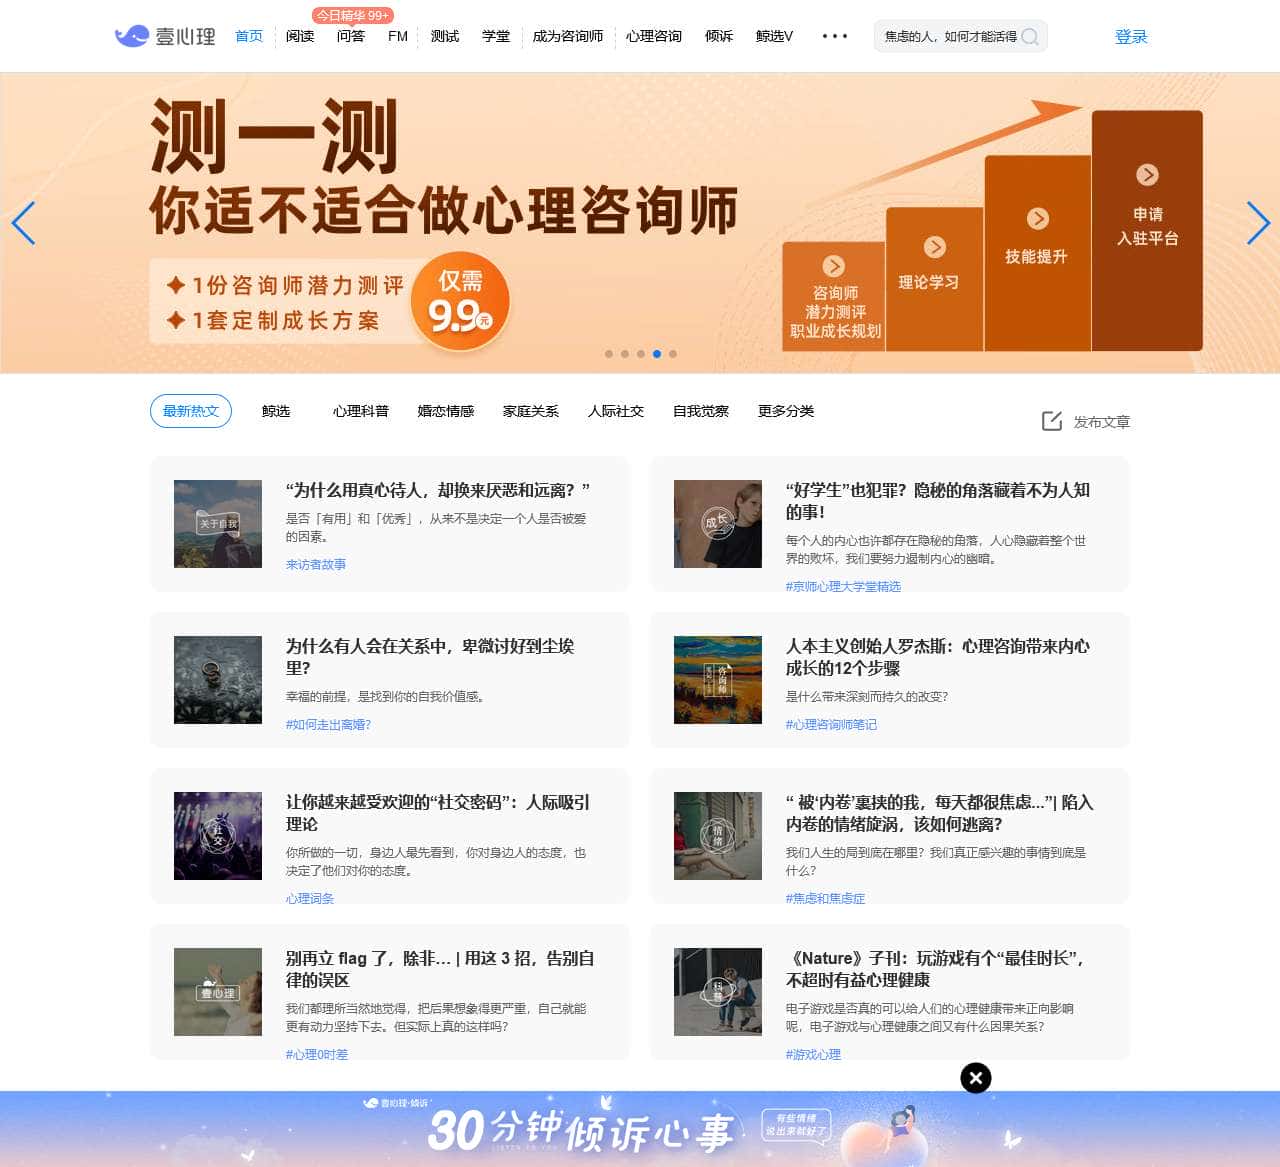Click arrow icon on 申请入驻平台 bar
This screenshot has height=1167, width=1280.
(x=1147, y=175)
